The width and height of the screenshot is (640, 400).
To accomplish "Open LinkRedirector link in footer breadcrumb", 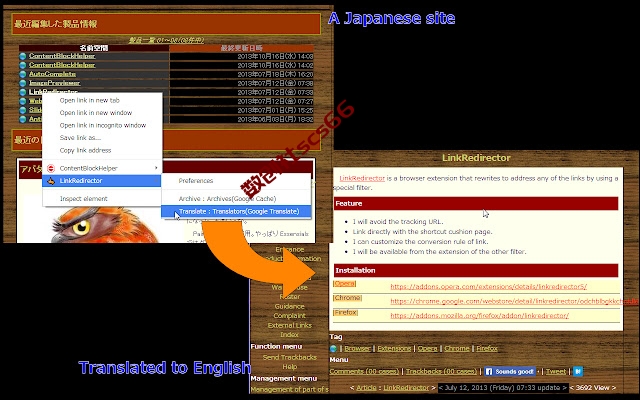I will (406, 388).
